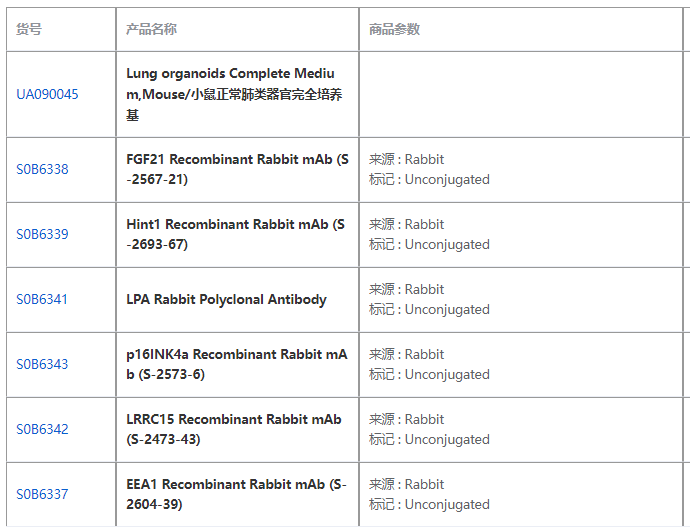
Task: Click LRRC15 Recombinant Rabbit mAb name
Action: (234, 430)
